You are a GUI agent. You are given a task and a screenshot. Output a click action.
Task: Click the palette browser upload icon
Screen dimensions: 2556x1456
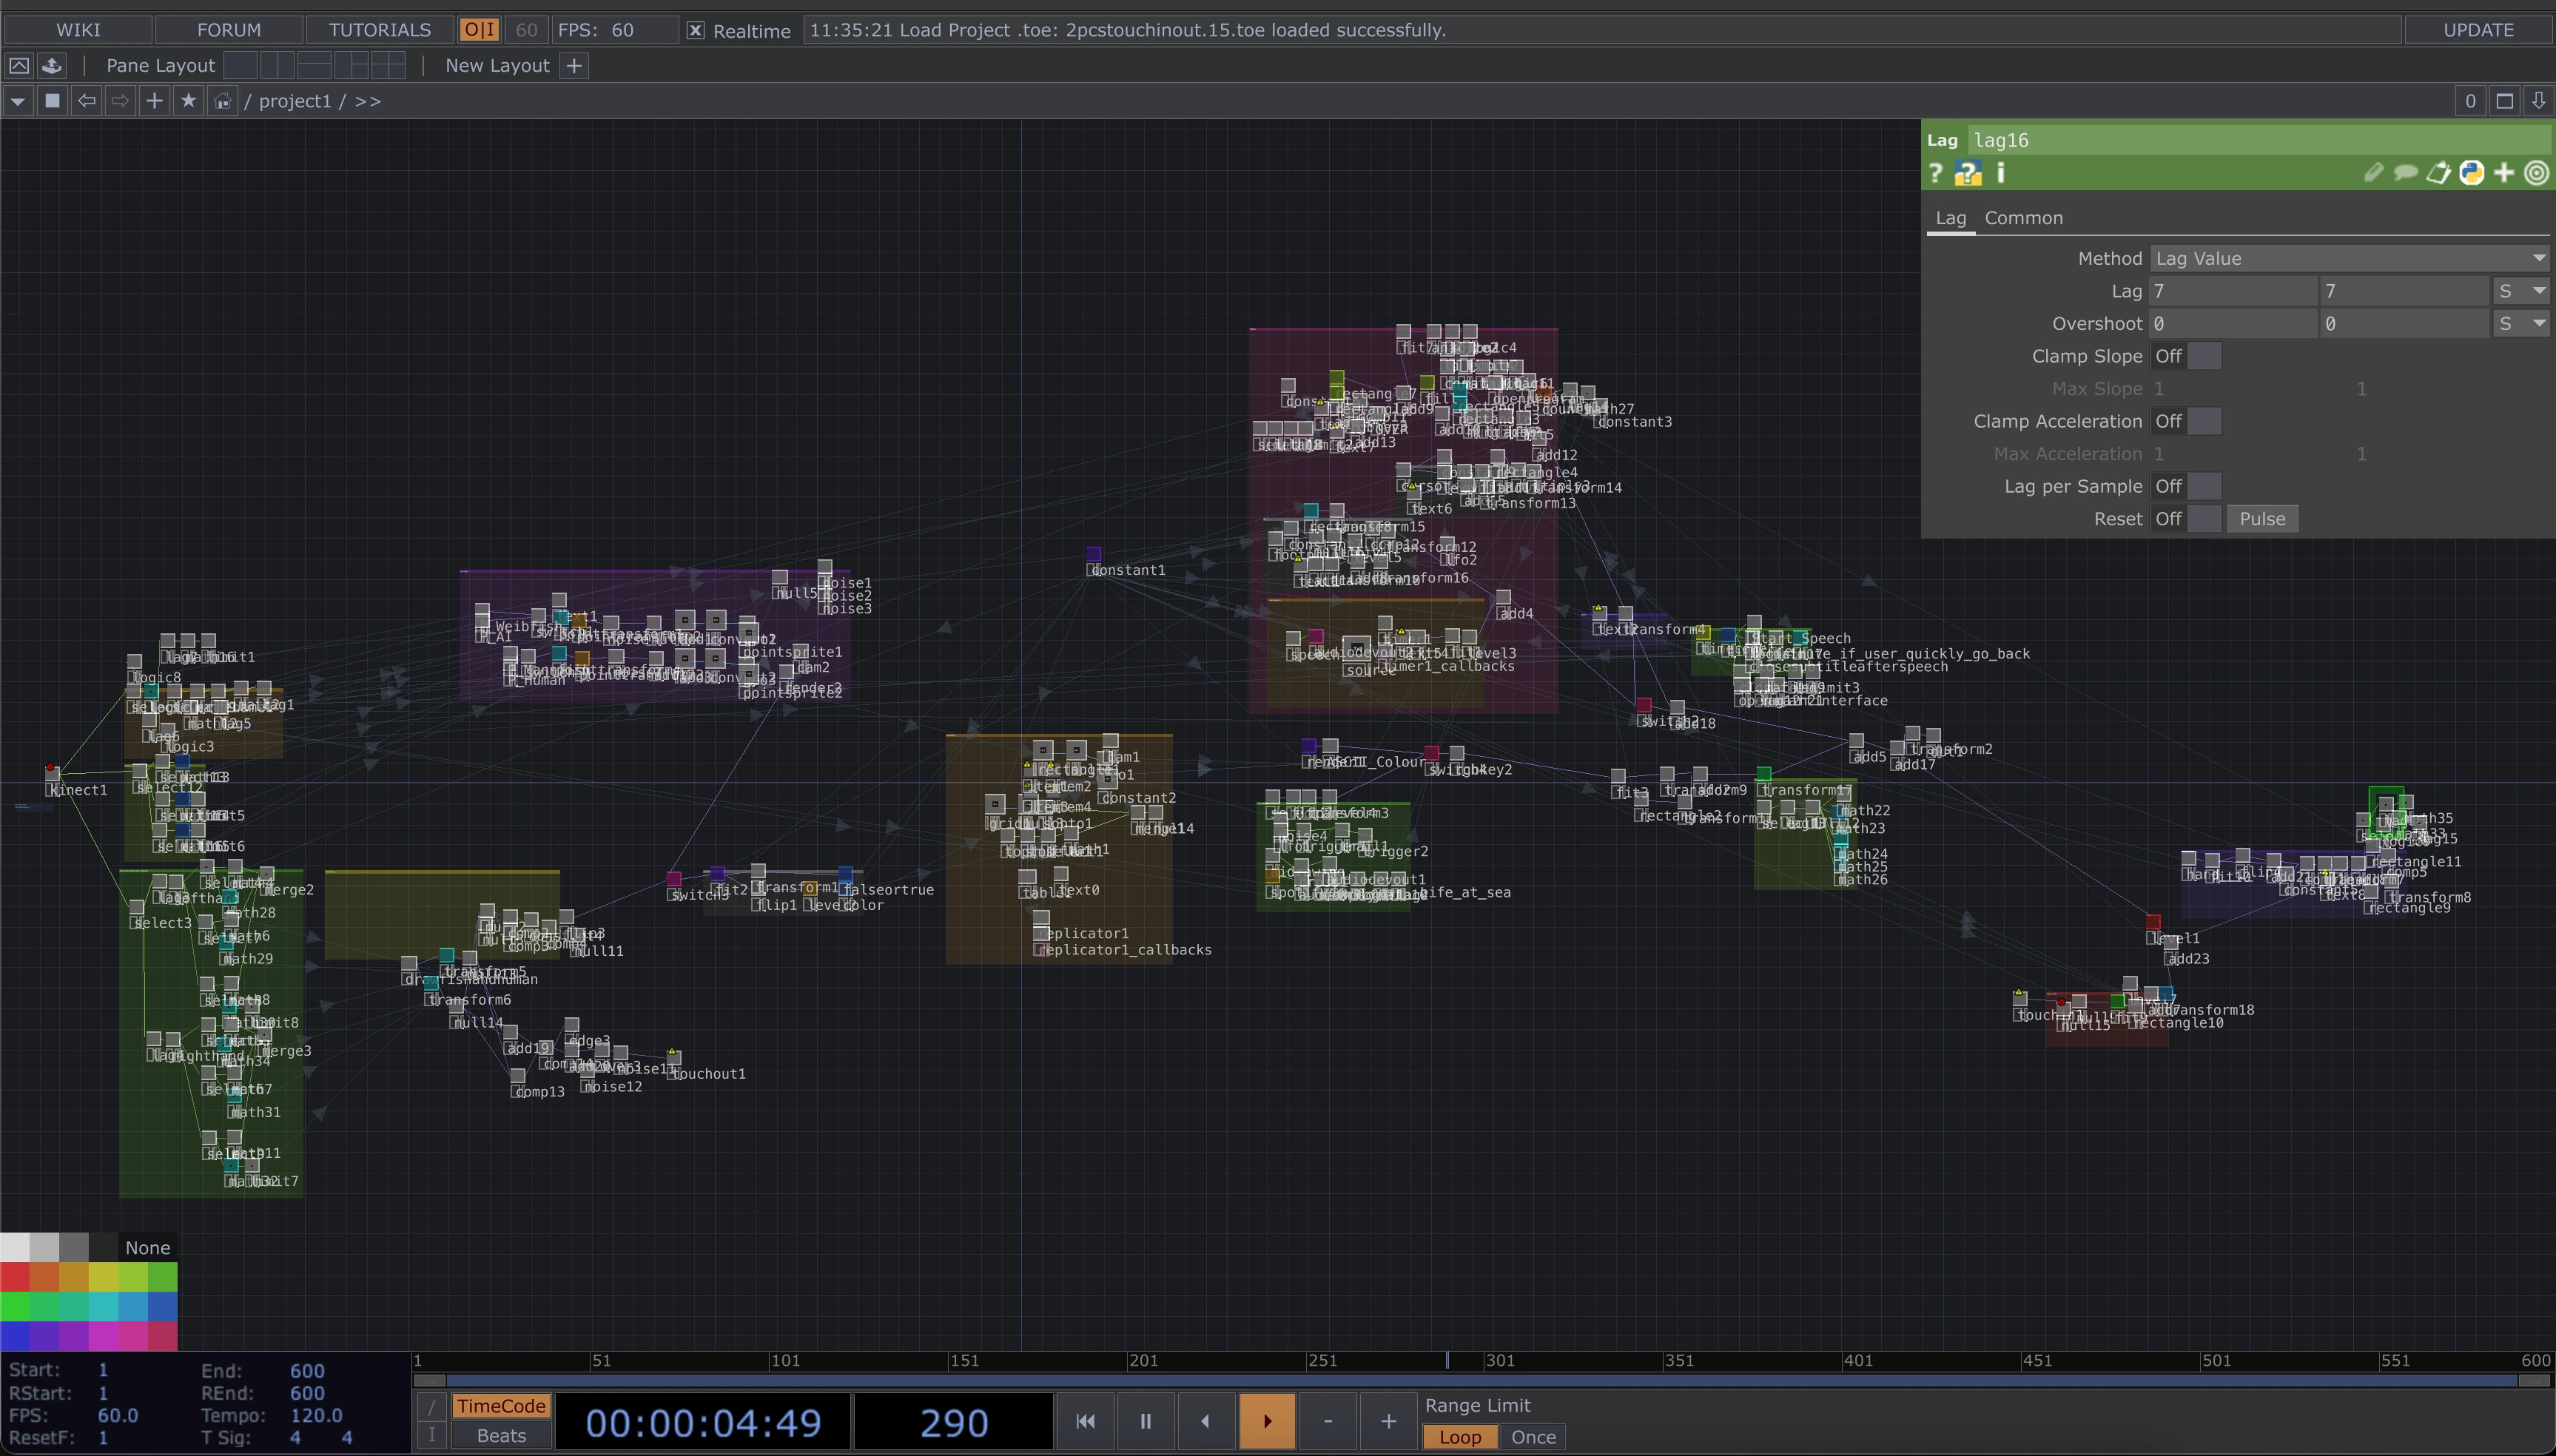coord(52,66)
